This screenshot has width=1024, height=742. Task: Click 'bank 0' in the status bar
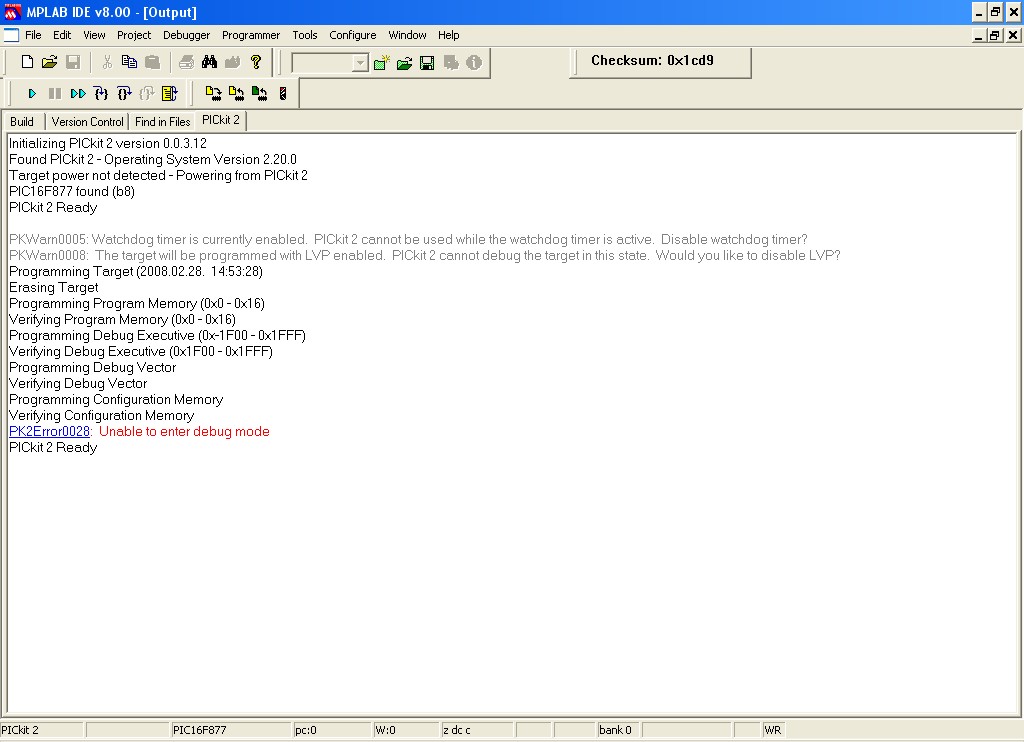pos(618,730)
